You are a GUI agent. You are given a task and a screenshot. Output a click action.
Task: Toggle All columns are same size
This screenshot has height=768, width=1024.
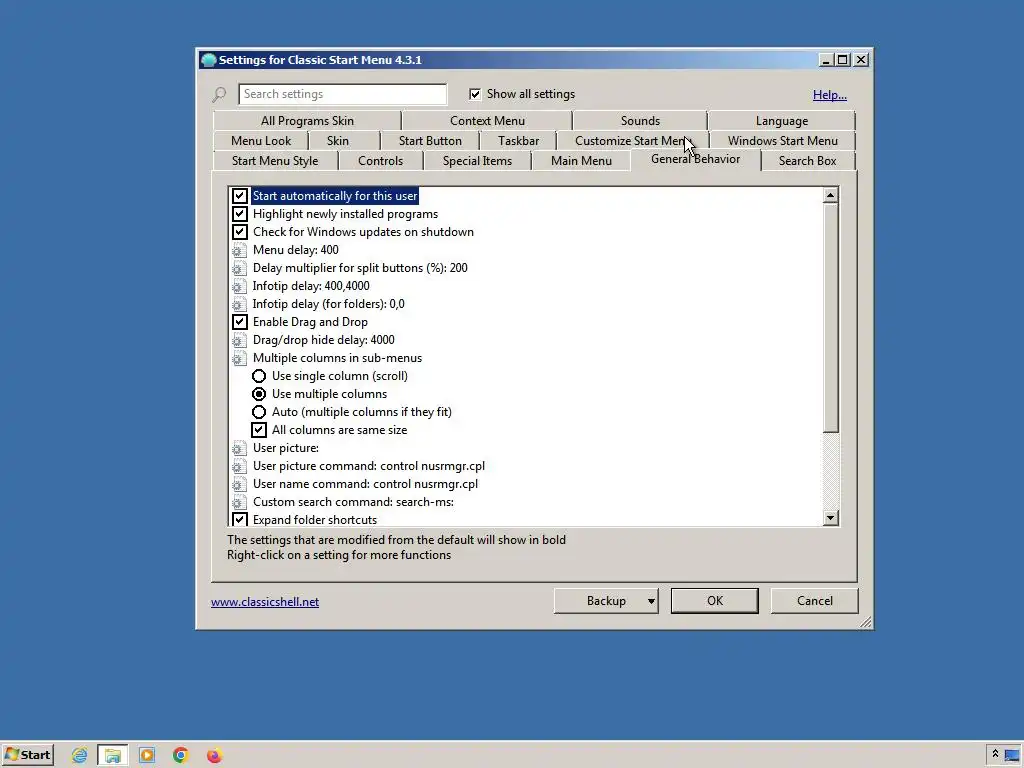point(259,430)
